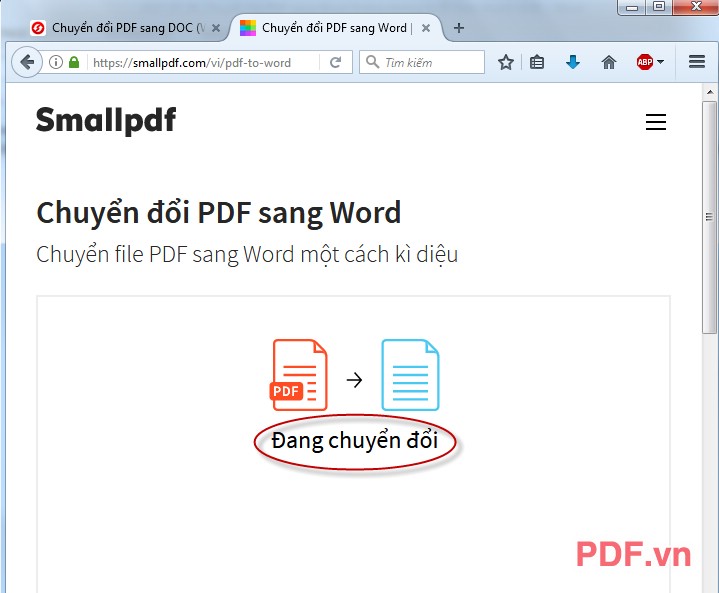Click subtitle Chuyển file PDF sang Word
Image resolution: width=719 pixels, height=593 pixels.
tap(247, 255)
